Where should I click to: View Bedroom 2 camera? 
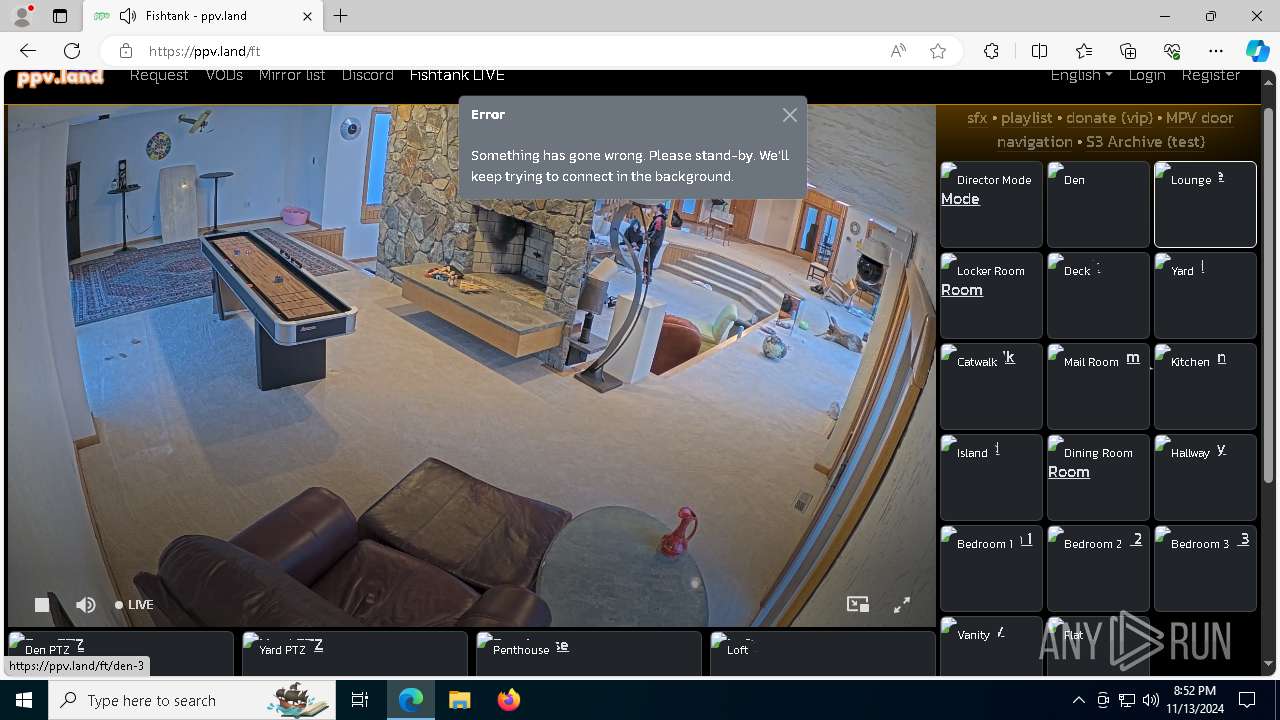click(1098, 568)
